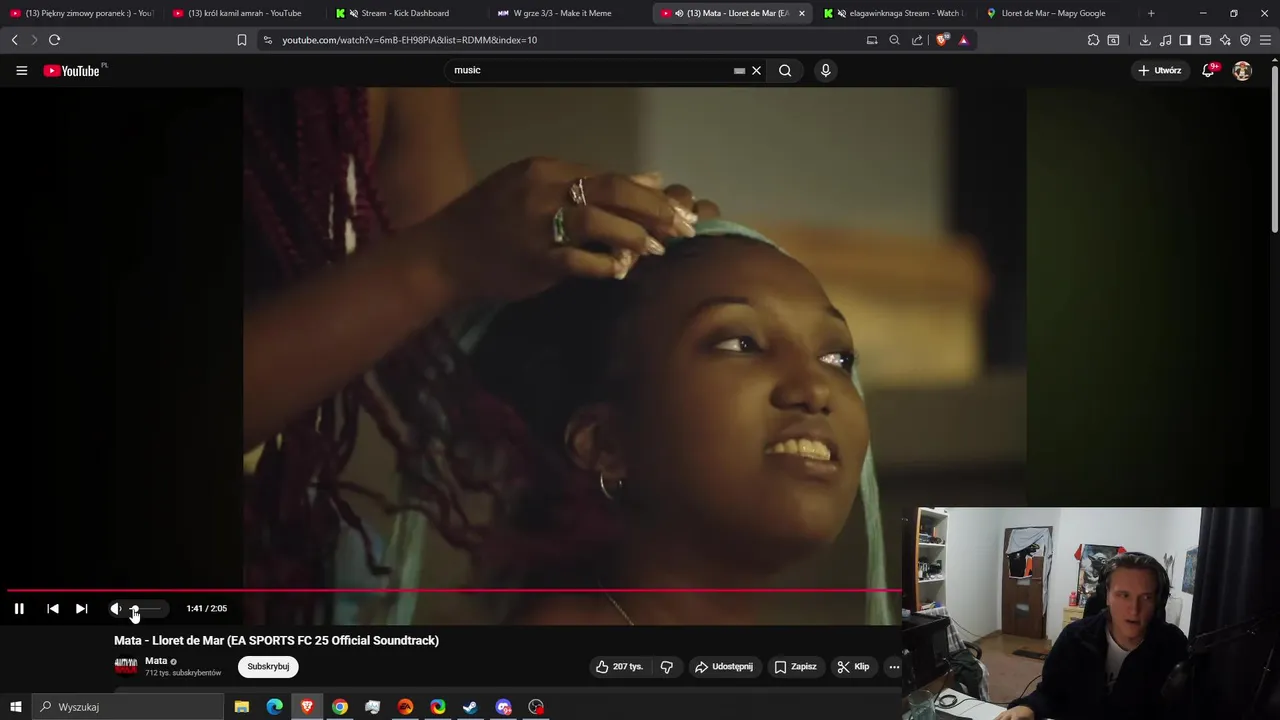The height and width of the screenshot is (720, 1280).
Task: Click the install/cast icon in address bar
Action: point(872,40)
